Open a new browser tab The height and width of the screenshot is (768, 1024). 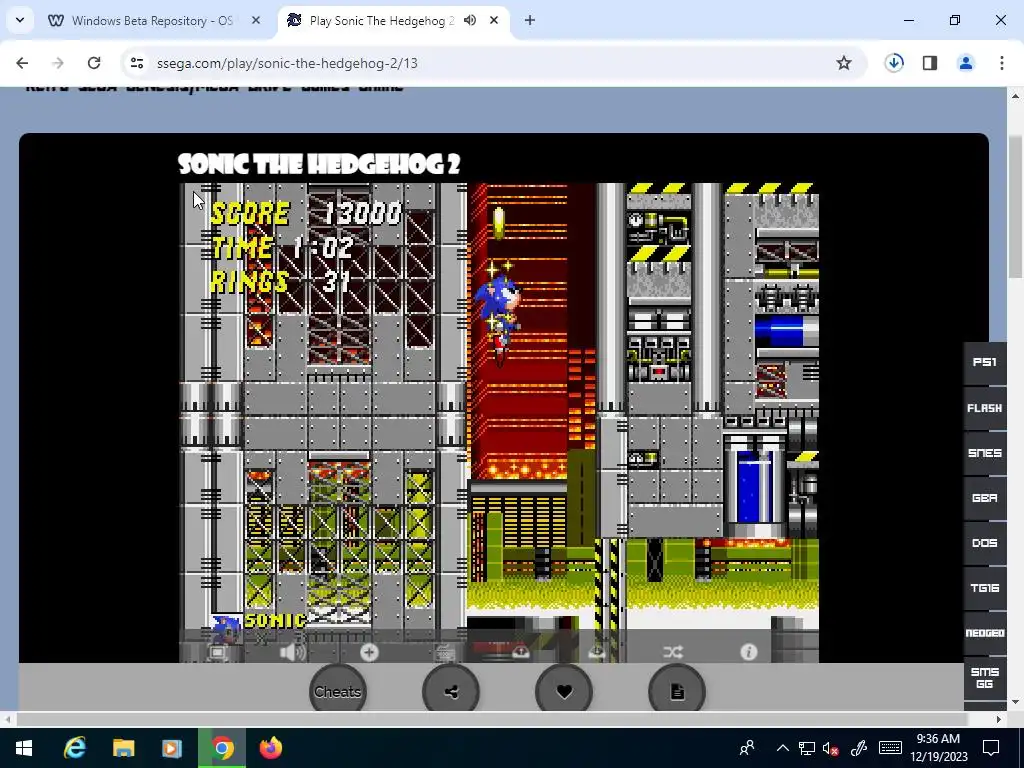point(530,20)
